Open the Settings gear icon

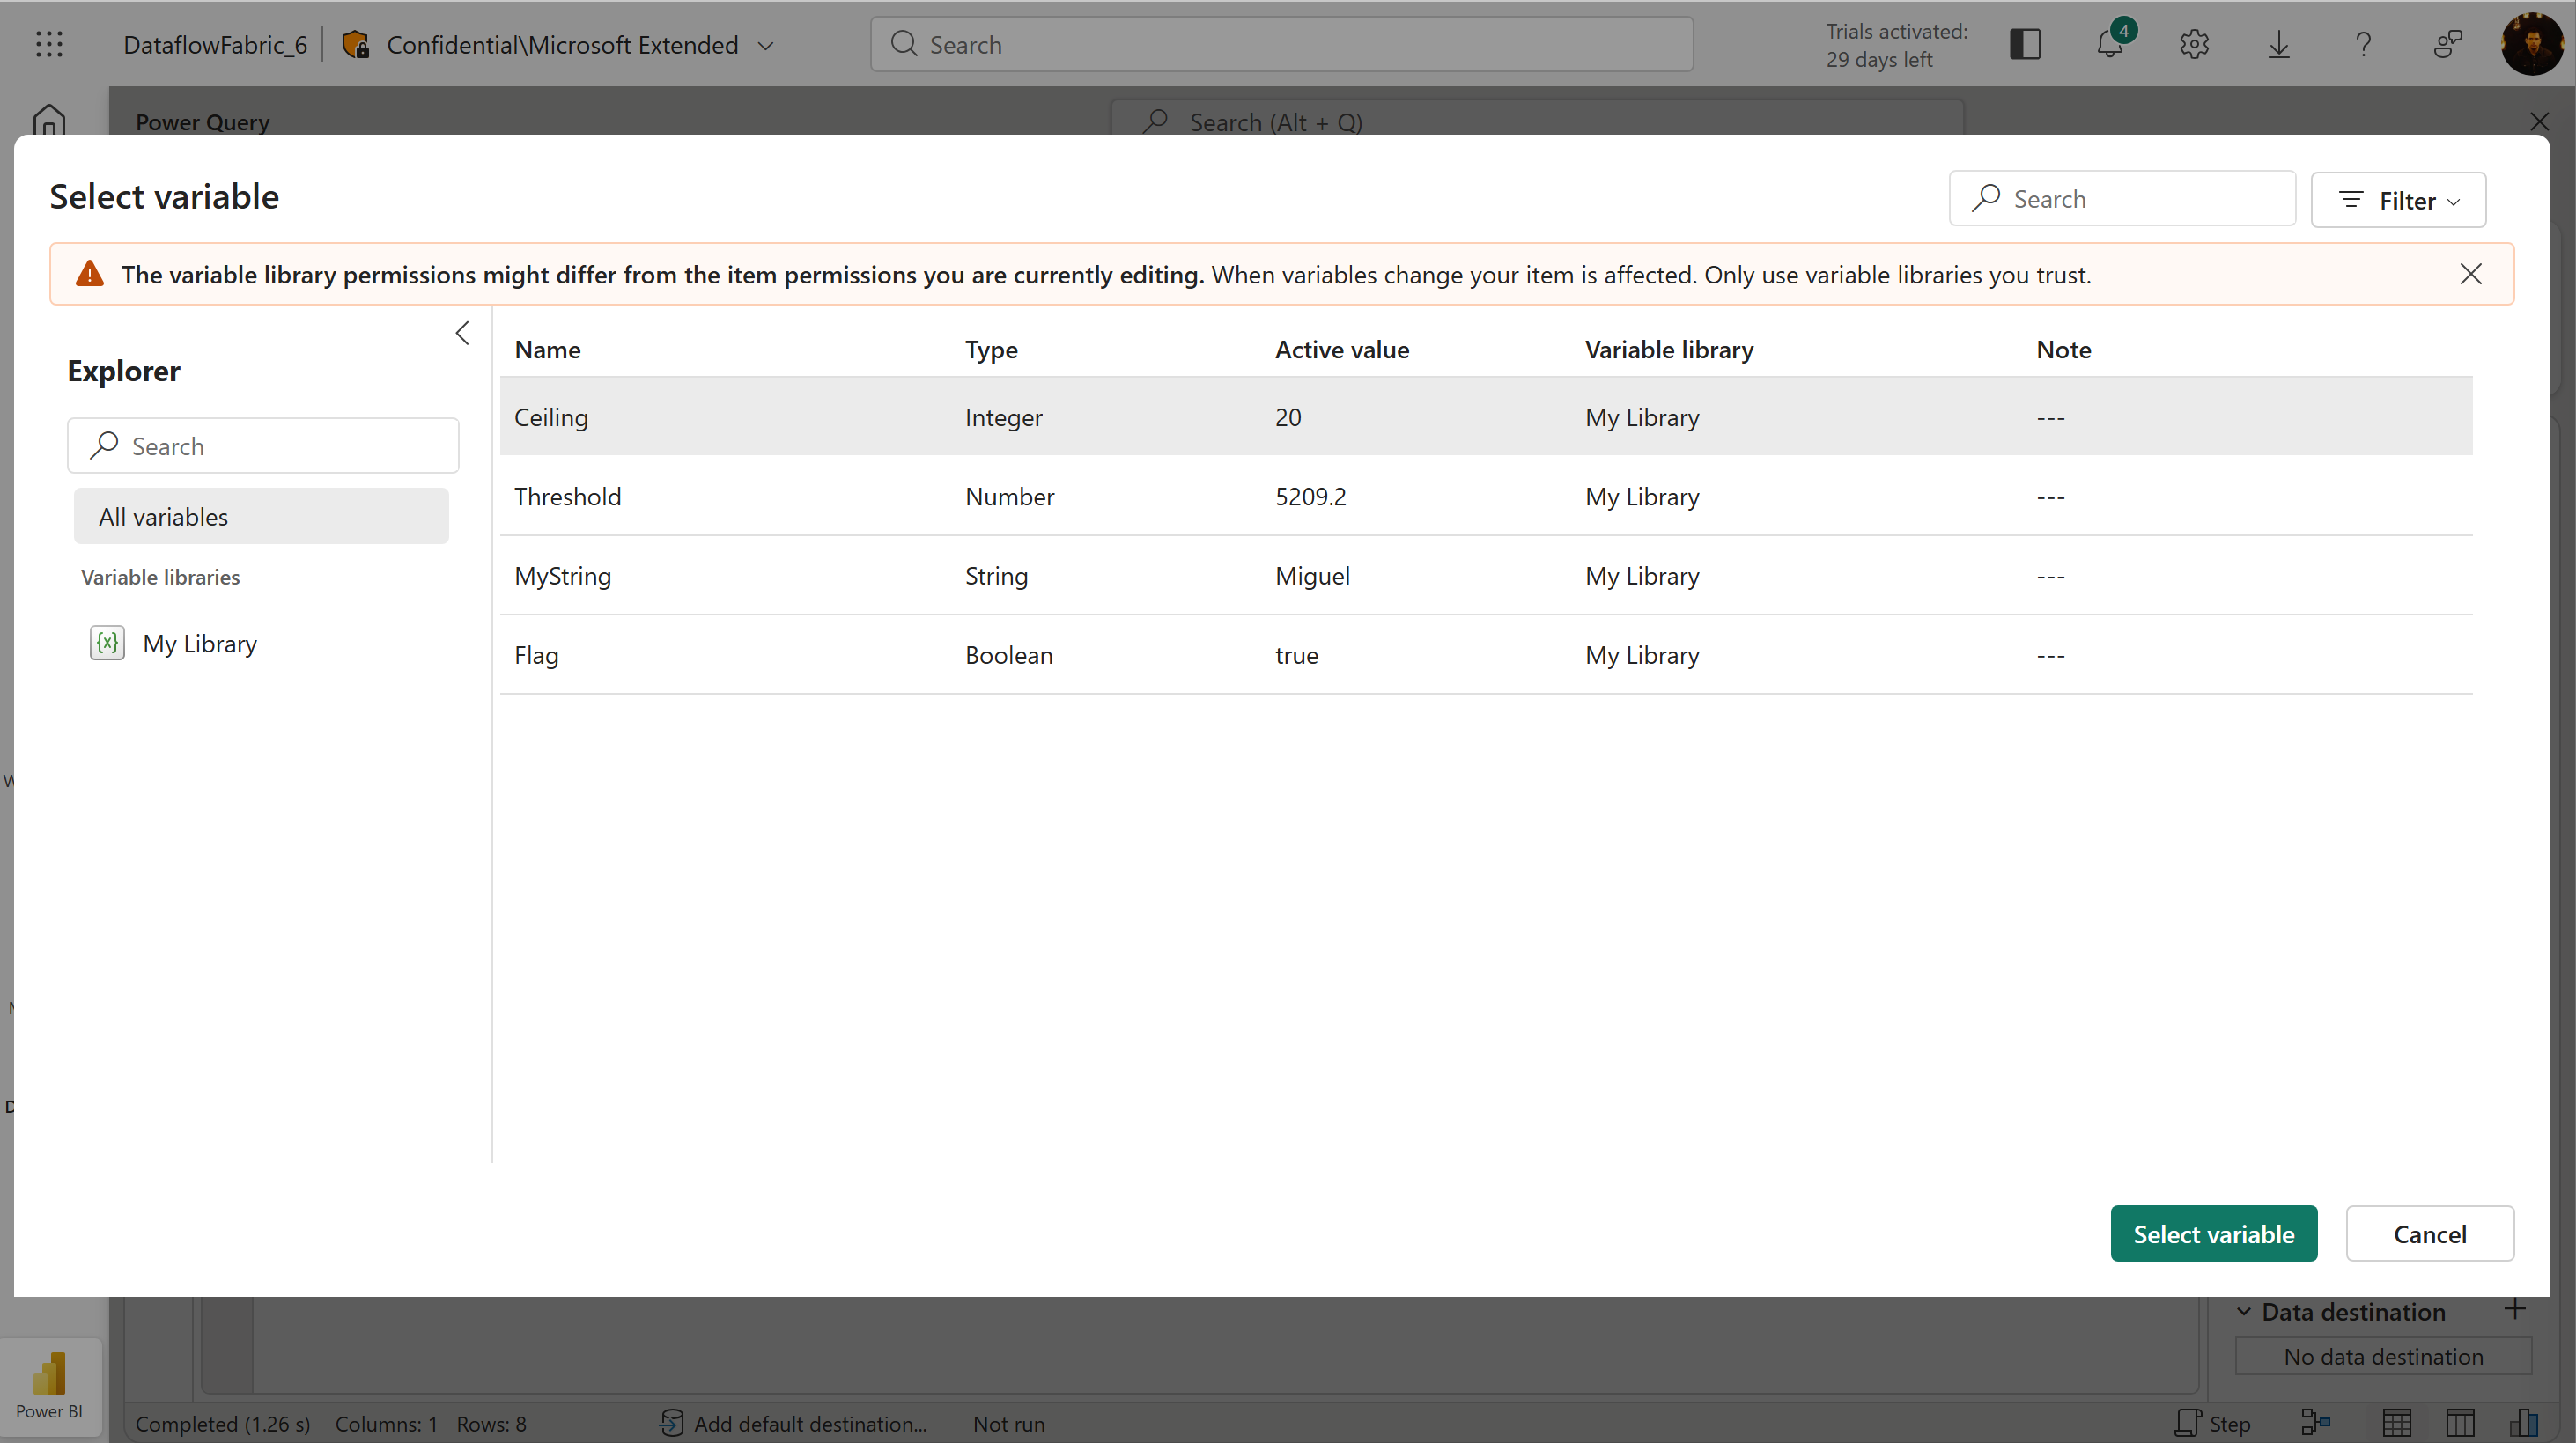click(x=2193, y=44)
